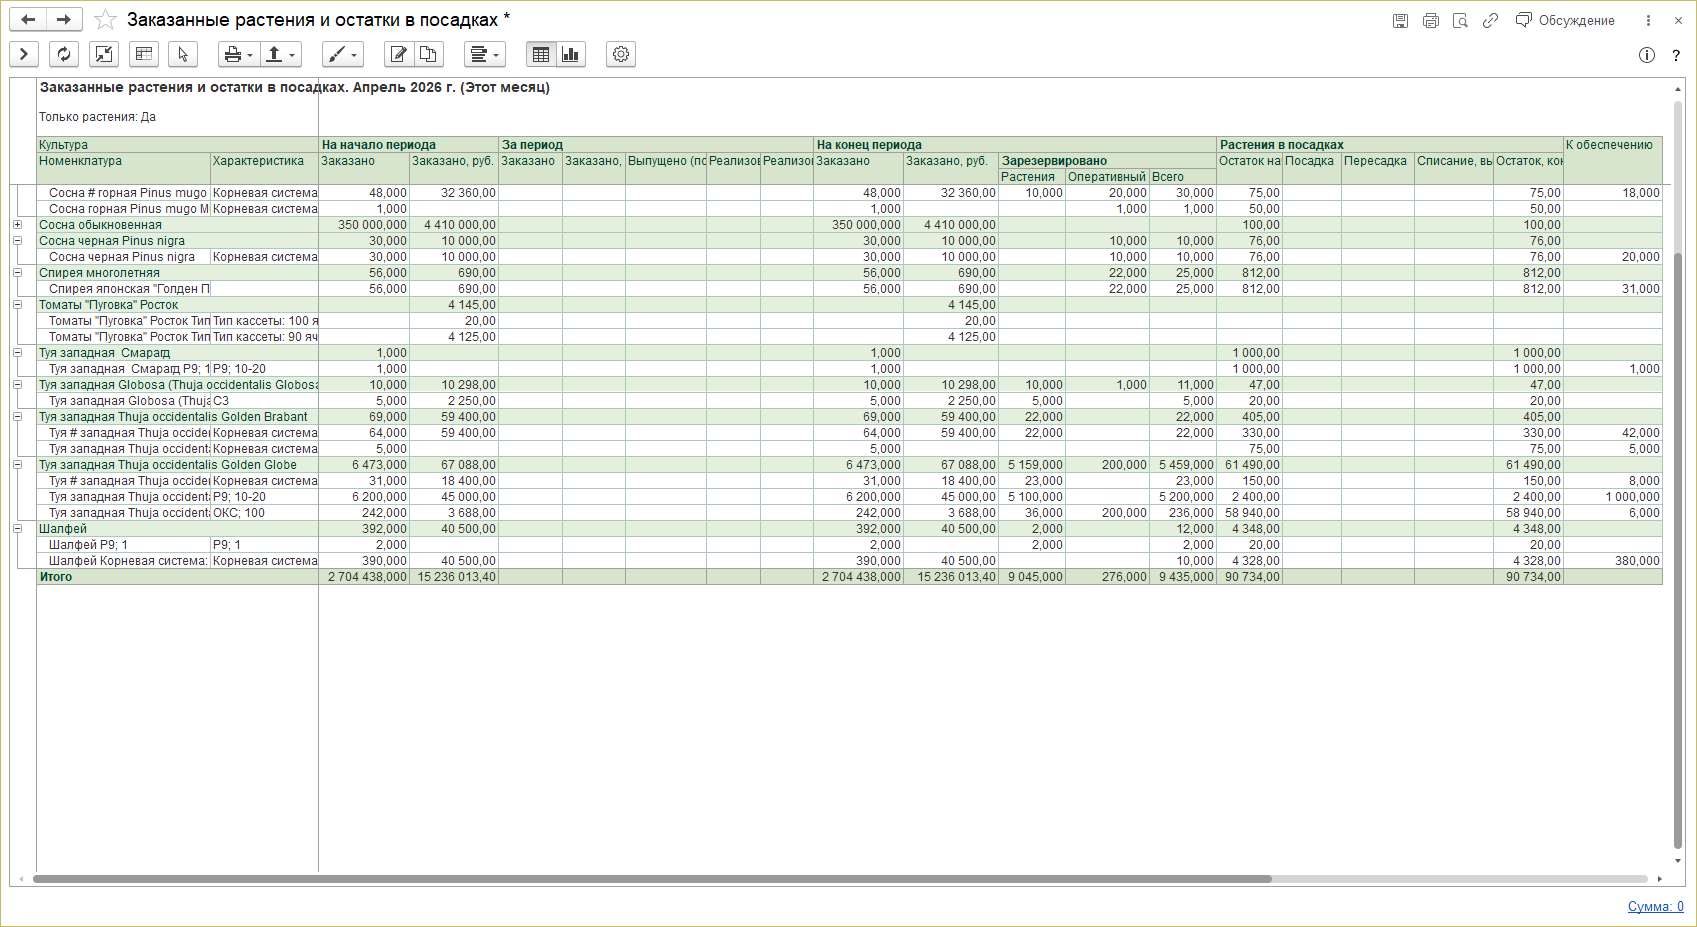Switch to bar chart view mode
The height and width of the screenshot is (927, 1697).
(x=571, y=54)
